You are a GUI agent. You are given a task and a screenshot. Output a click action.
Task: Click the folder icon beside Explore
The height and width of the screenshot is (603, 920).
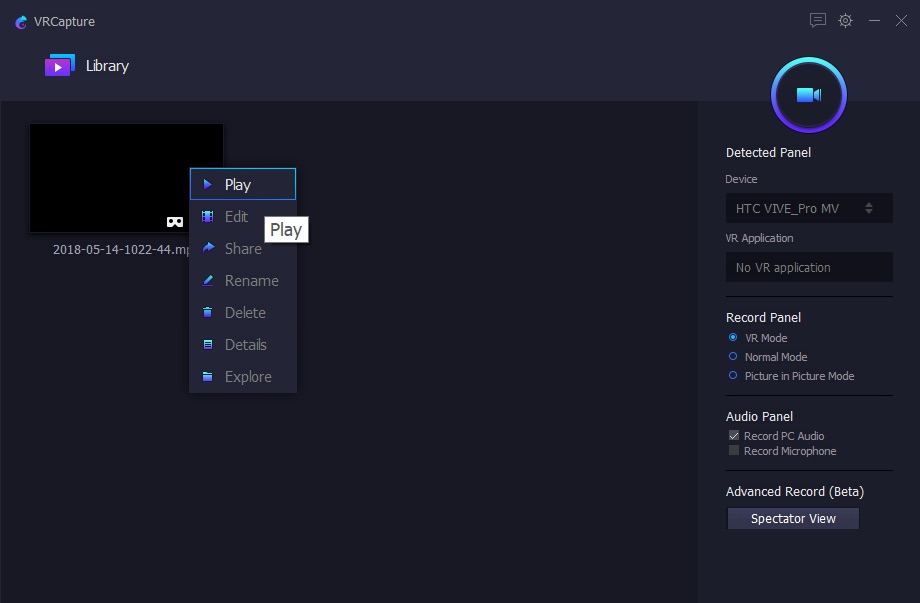tap(208, 376)
